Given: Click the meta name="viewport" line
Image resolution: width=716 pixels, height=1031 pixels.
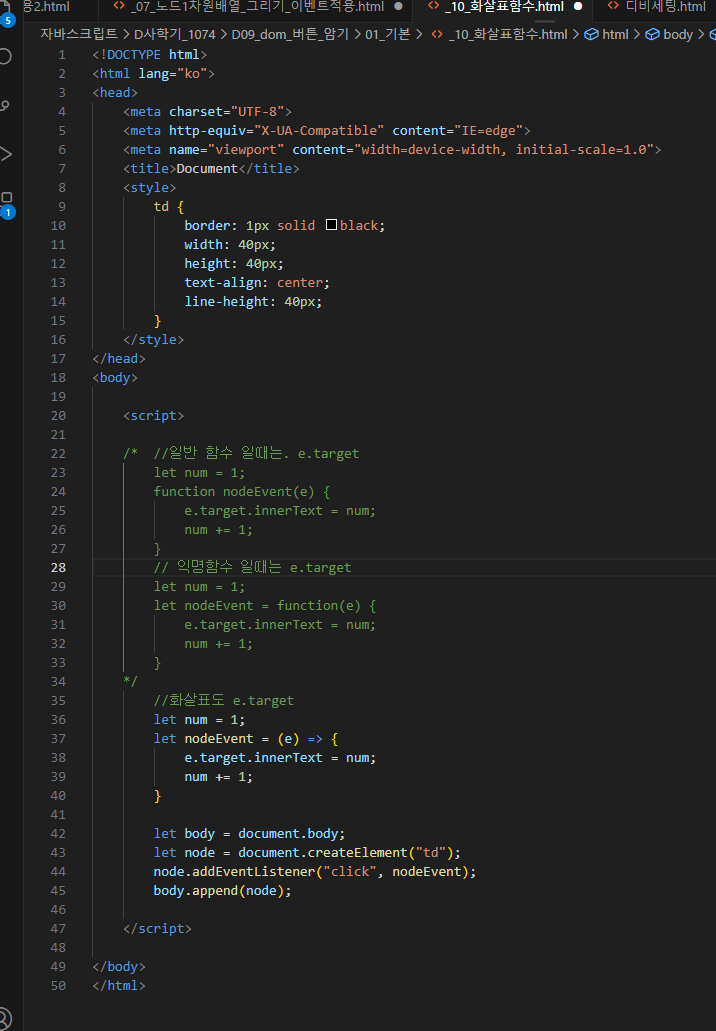Looking at the screenshot, I should (392, 150).
